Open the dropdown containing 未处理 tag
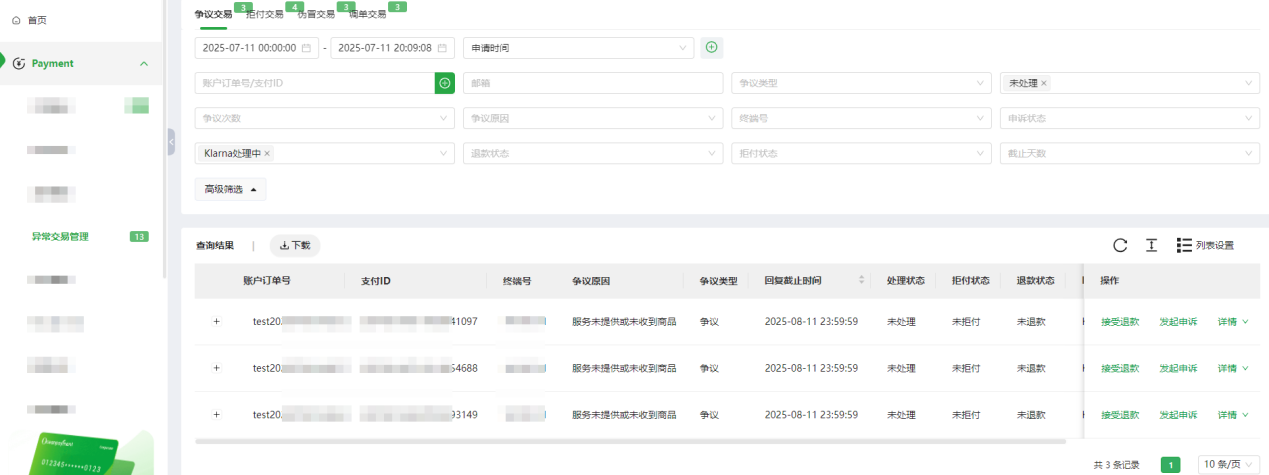The image size is (1269, 475). (1130, 83)
